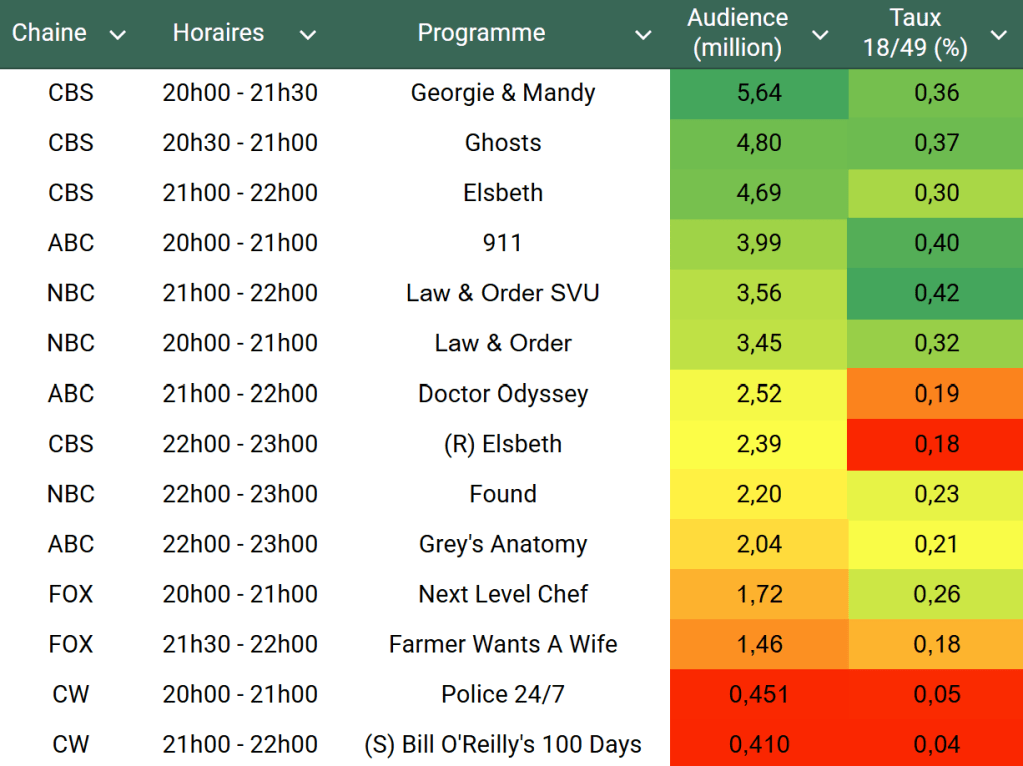Select the Farmer Wants A Wife cell
The width and height of the screenshot is (1023, 766).
tap(503, 644)
